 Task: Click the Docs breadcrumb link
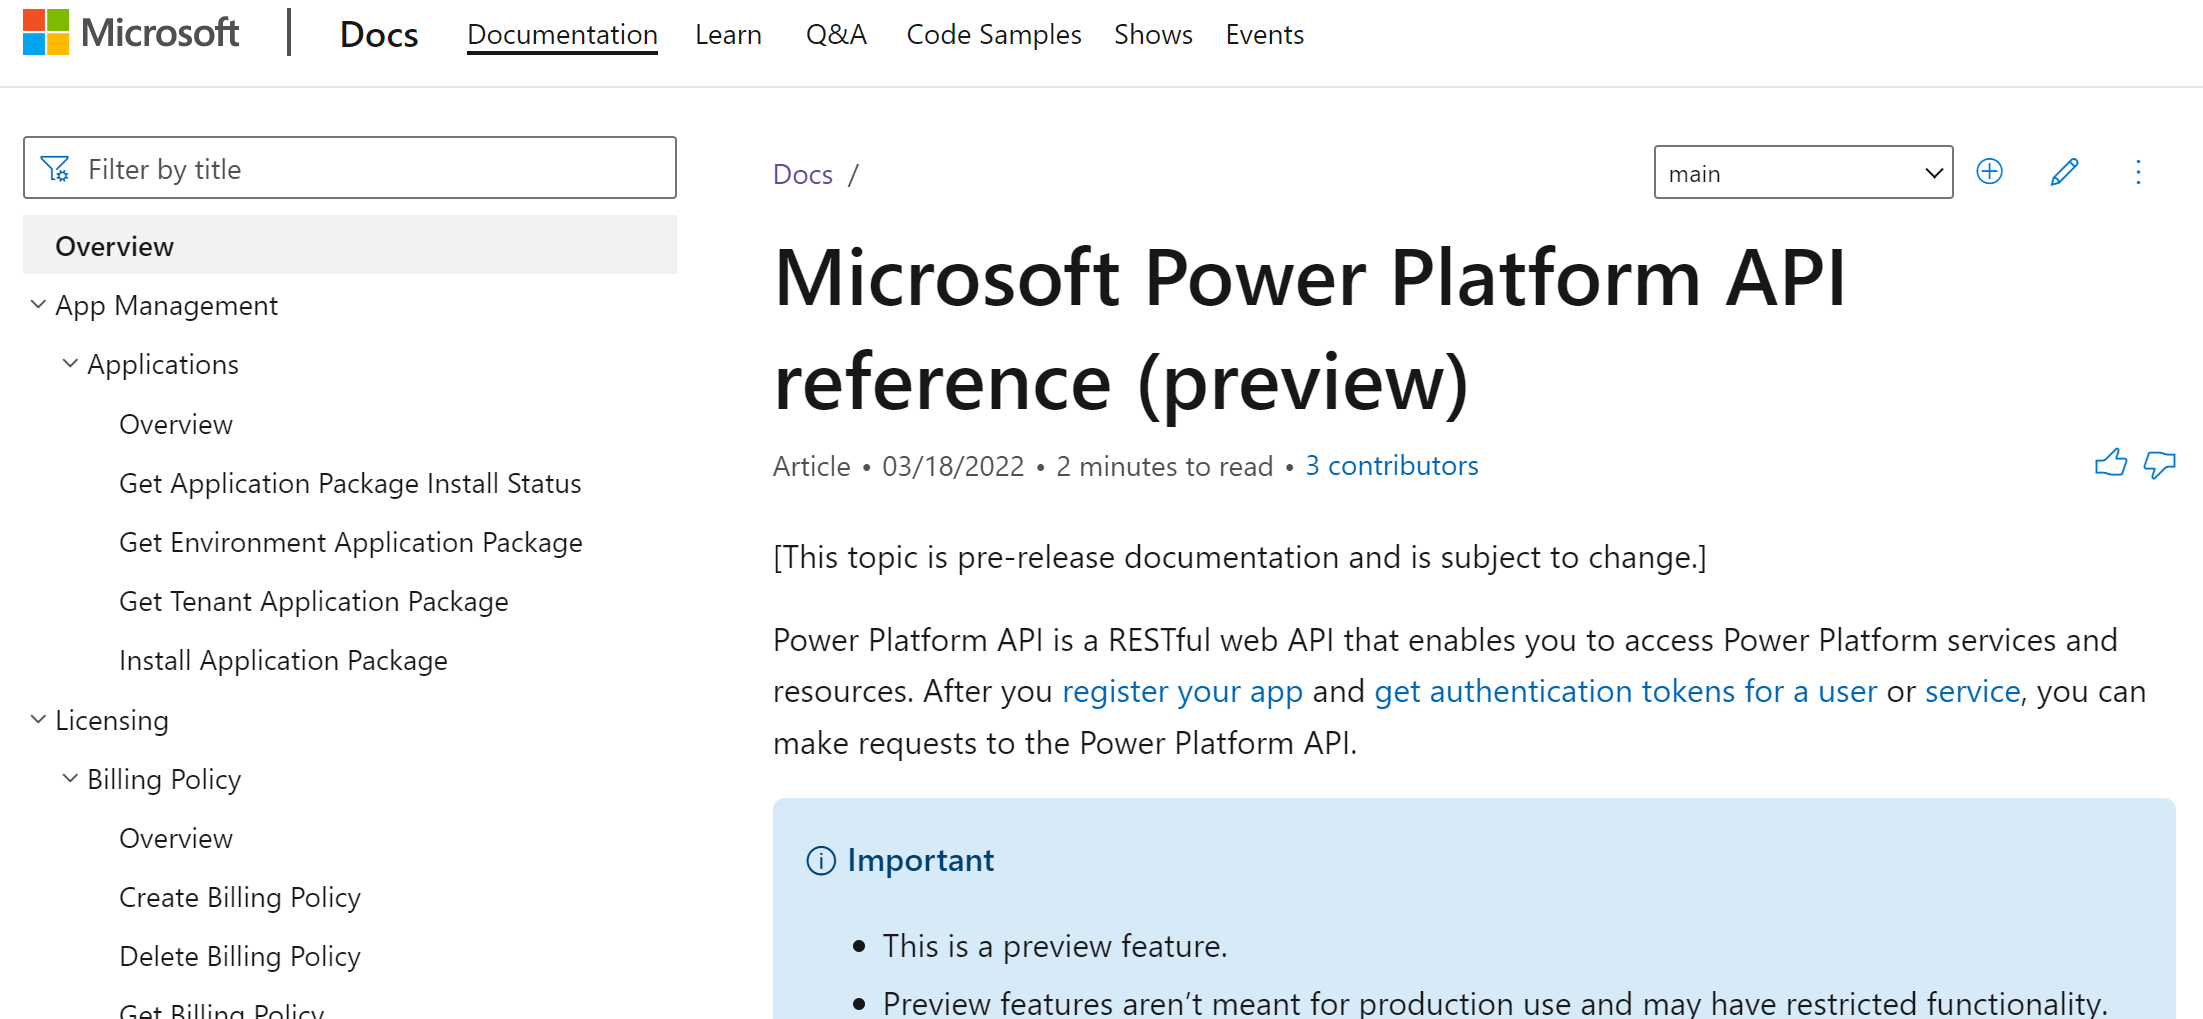(802, 173)
